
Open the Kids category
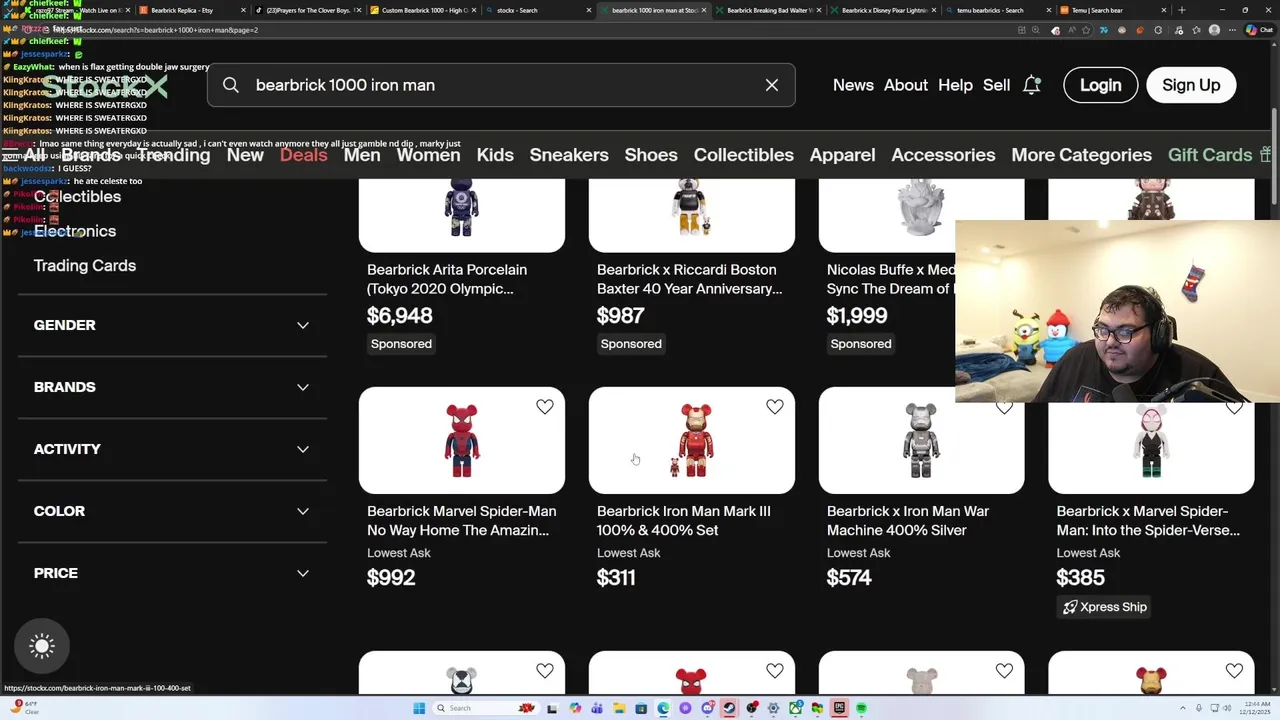[x=495, y=155]
